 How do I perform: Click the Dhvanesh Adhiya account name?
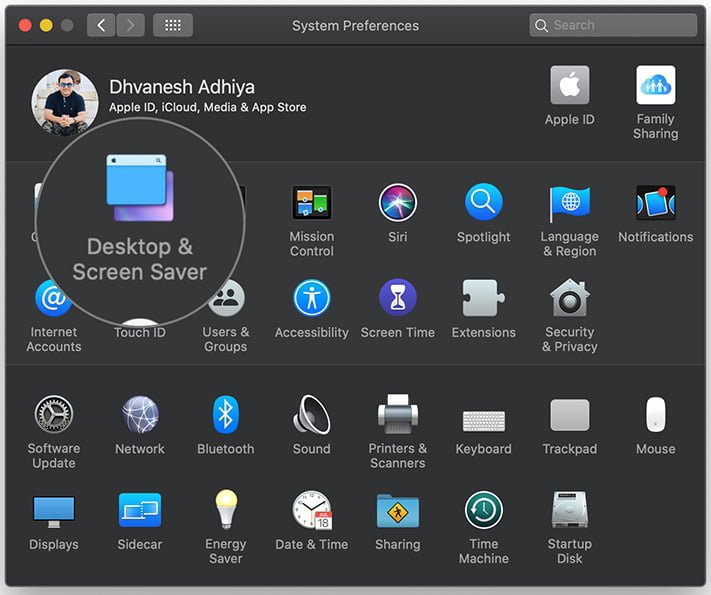click(x=182, y=87)
